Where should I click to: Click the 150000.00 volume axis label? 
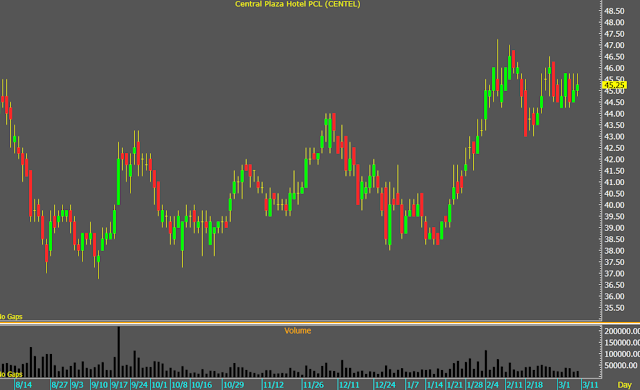pos(622,342)
